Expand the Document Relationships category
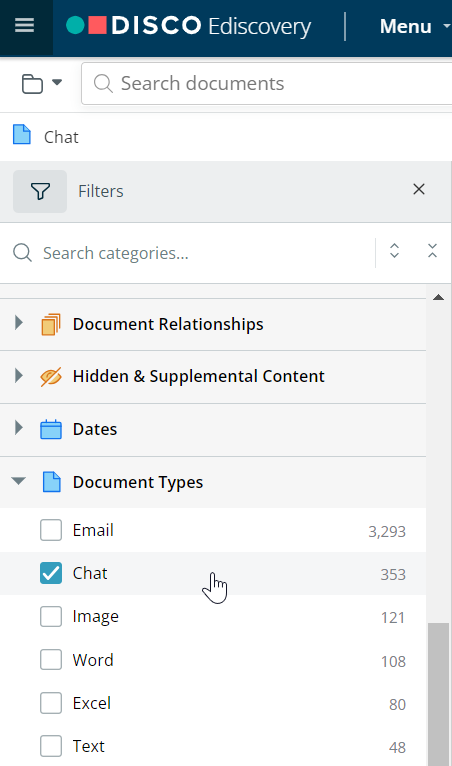Viewport: 452px width, 766px height. (x=19, y=322)
